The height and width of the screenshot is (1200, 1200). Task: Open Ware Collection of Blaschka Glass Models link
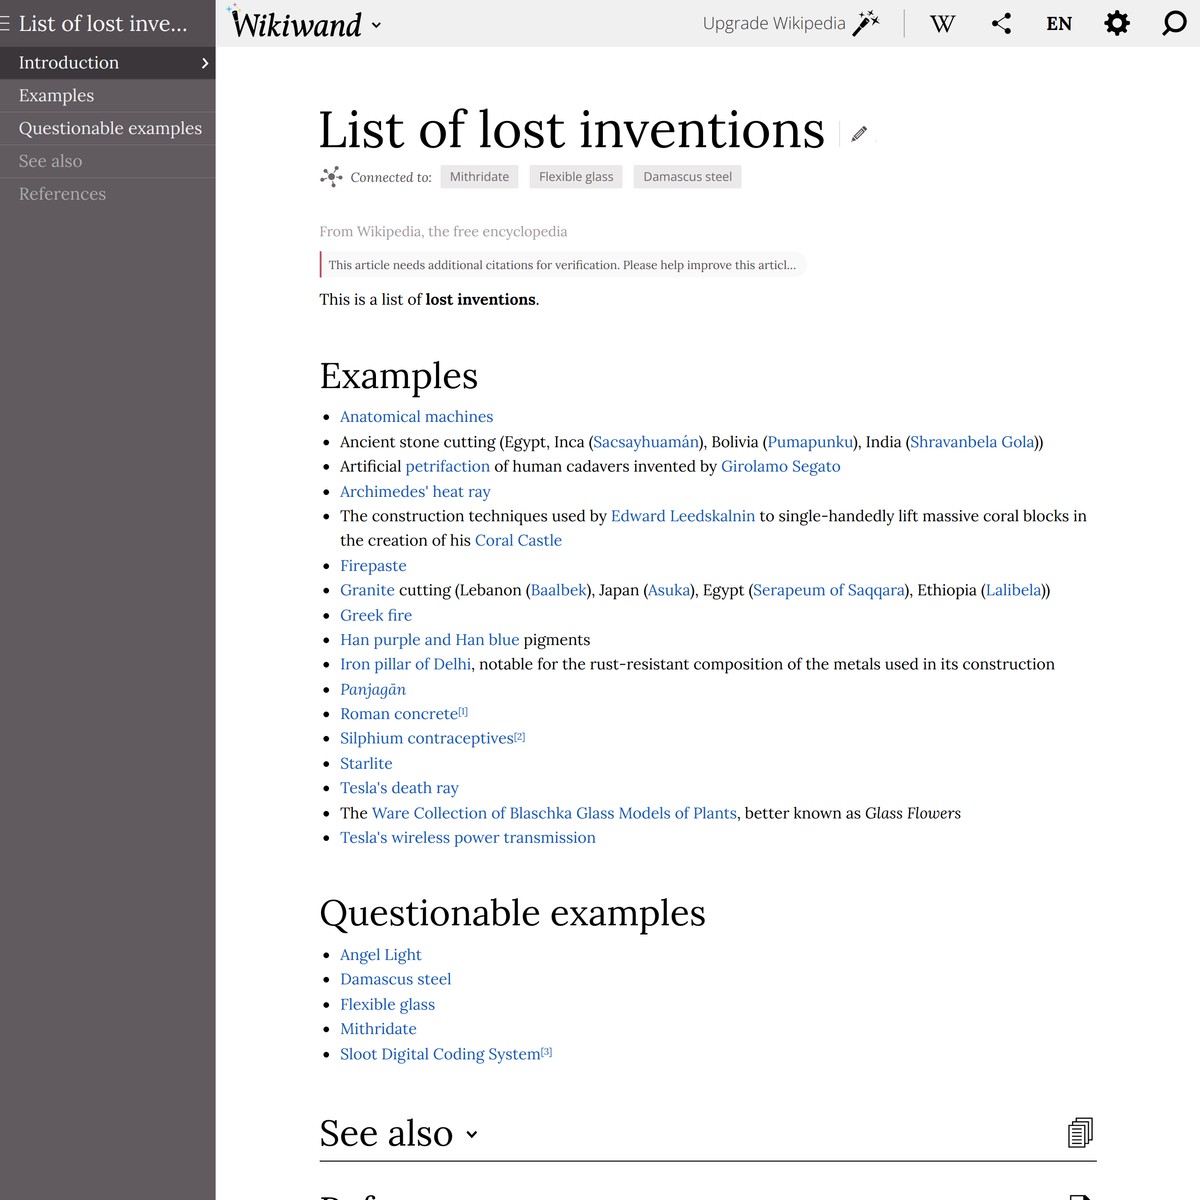pyautogui.click(x=554, y=814)
